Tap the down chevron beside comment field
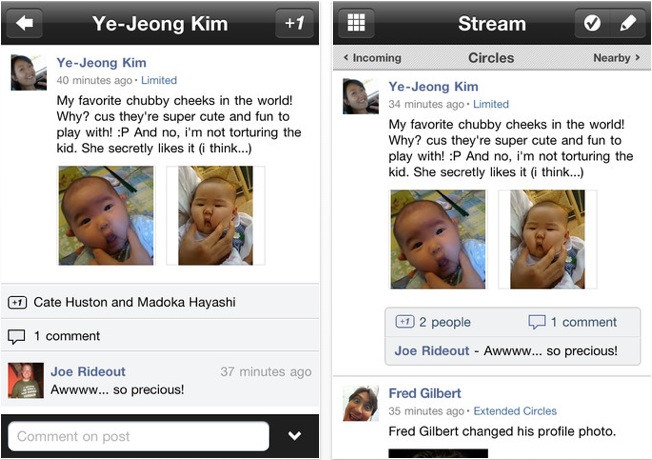Image resolution: width=652 pixels, height=460 pixels. click(294, 435)
